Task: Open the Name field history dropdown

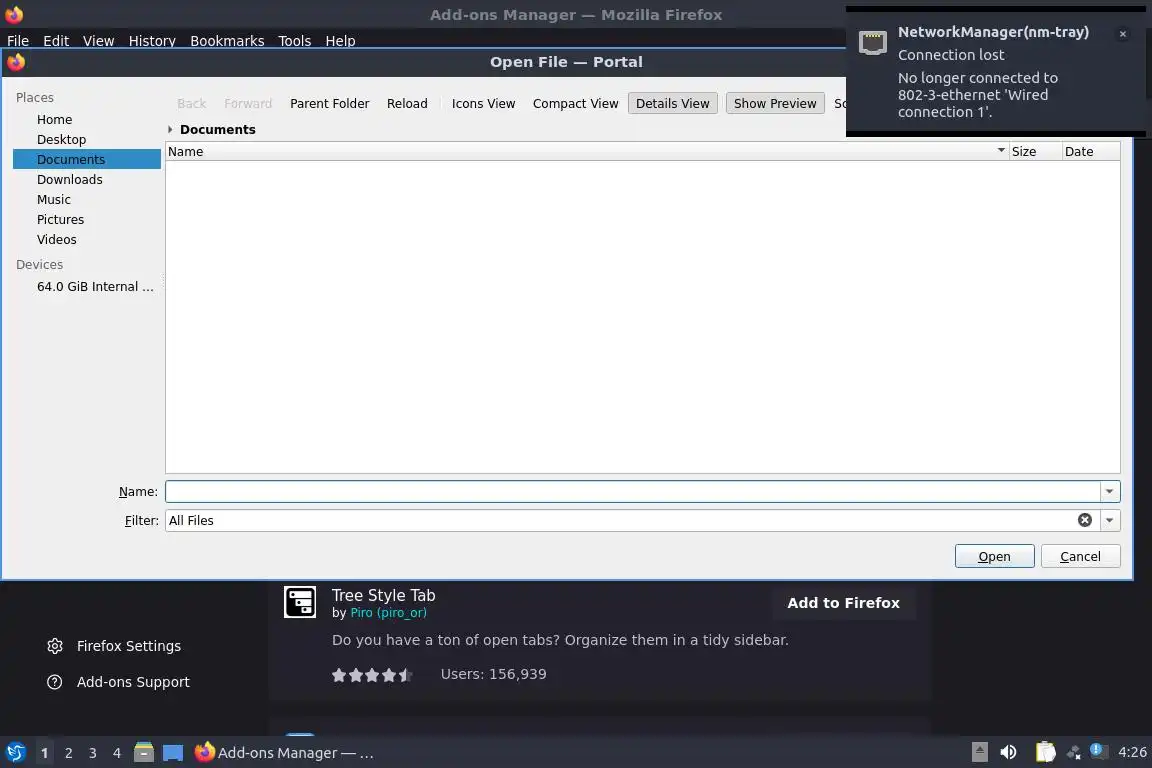Action: coord(1109,492)
